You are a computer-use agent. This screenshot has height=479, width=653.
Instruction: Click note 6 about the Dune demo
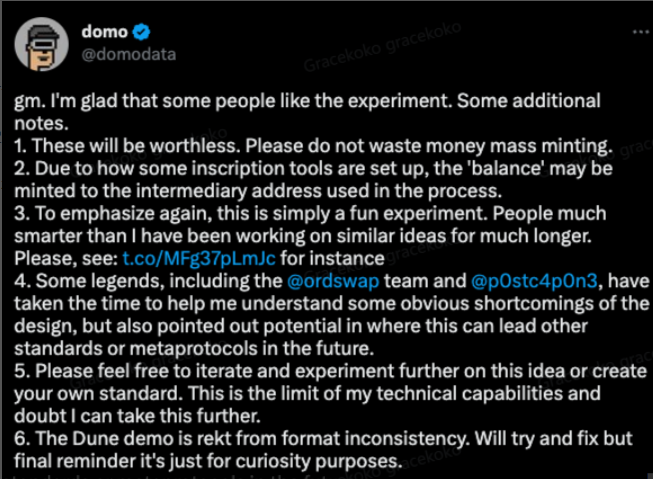point(323,450)
